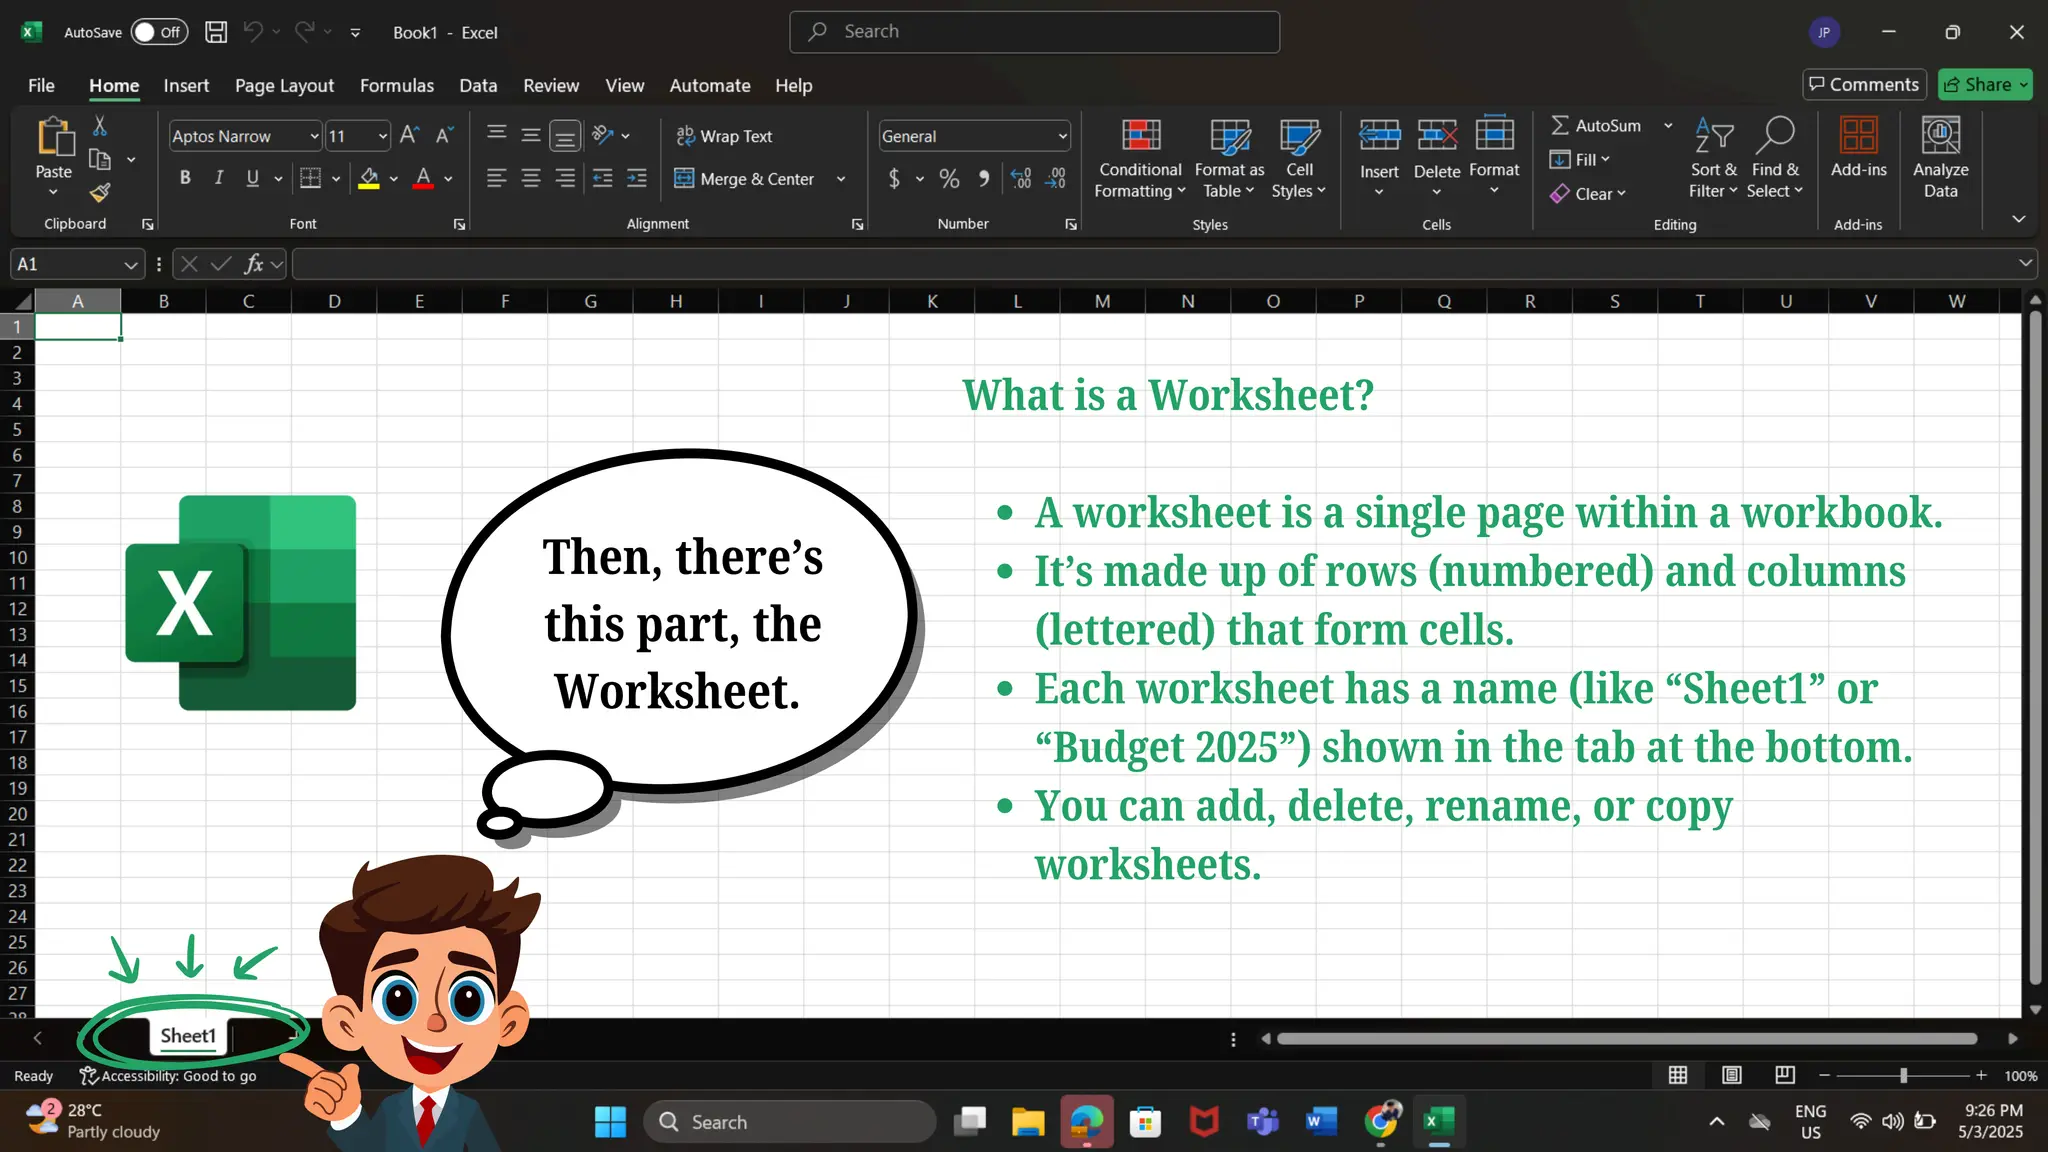Screen dimensions: 2048x1152
Task: Open the font name dropdown
Action: pyautogui.click(x=314, y=136)
